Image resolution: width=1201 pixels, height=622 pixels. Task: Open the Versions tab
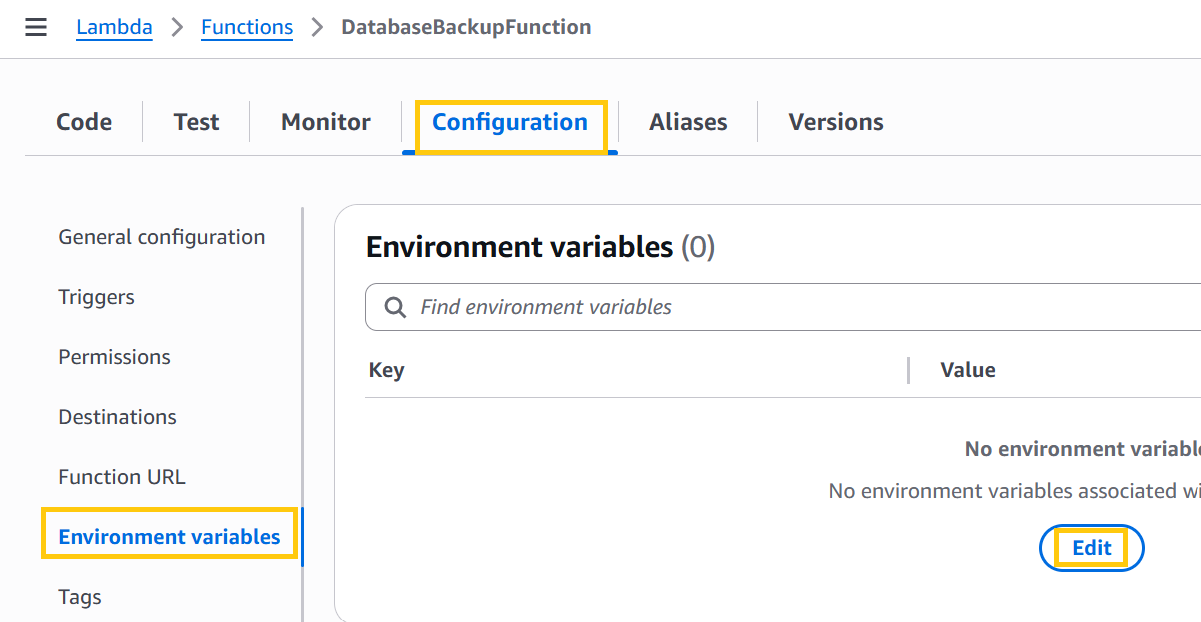[x=836, y=122]
